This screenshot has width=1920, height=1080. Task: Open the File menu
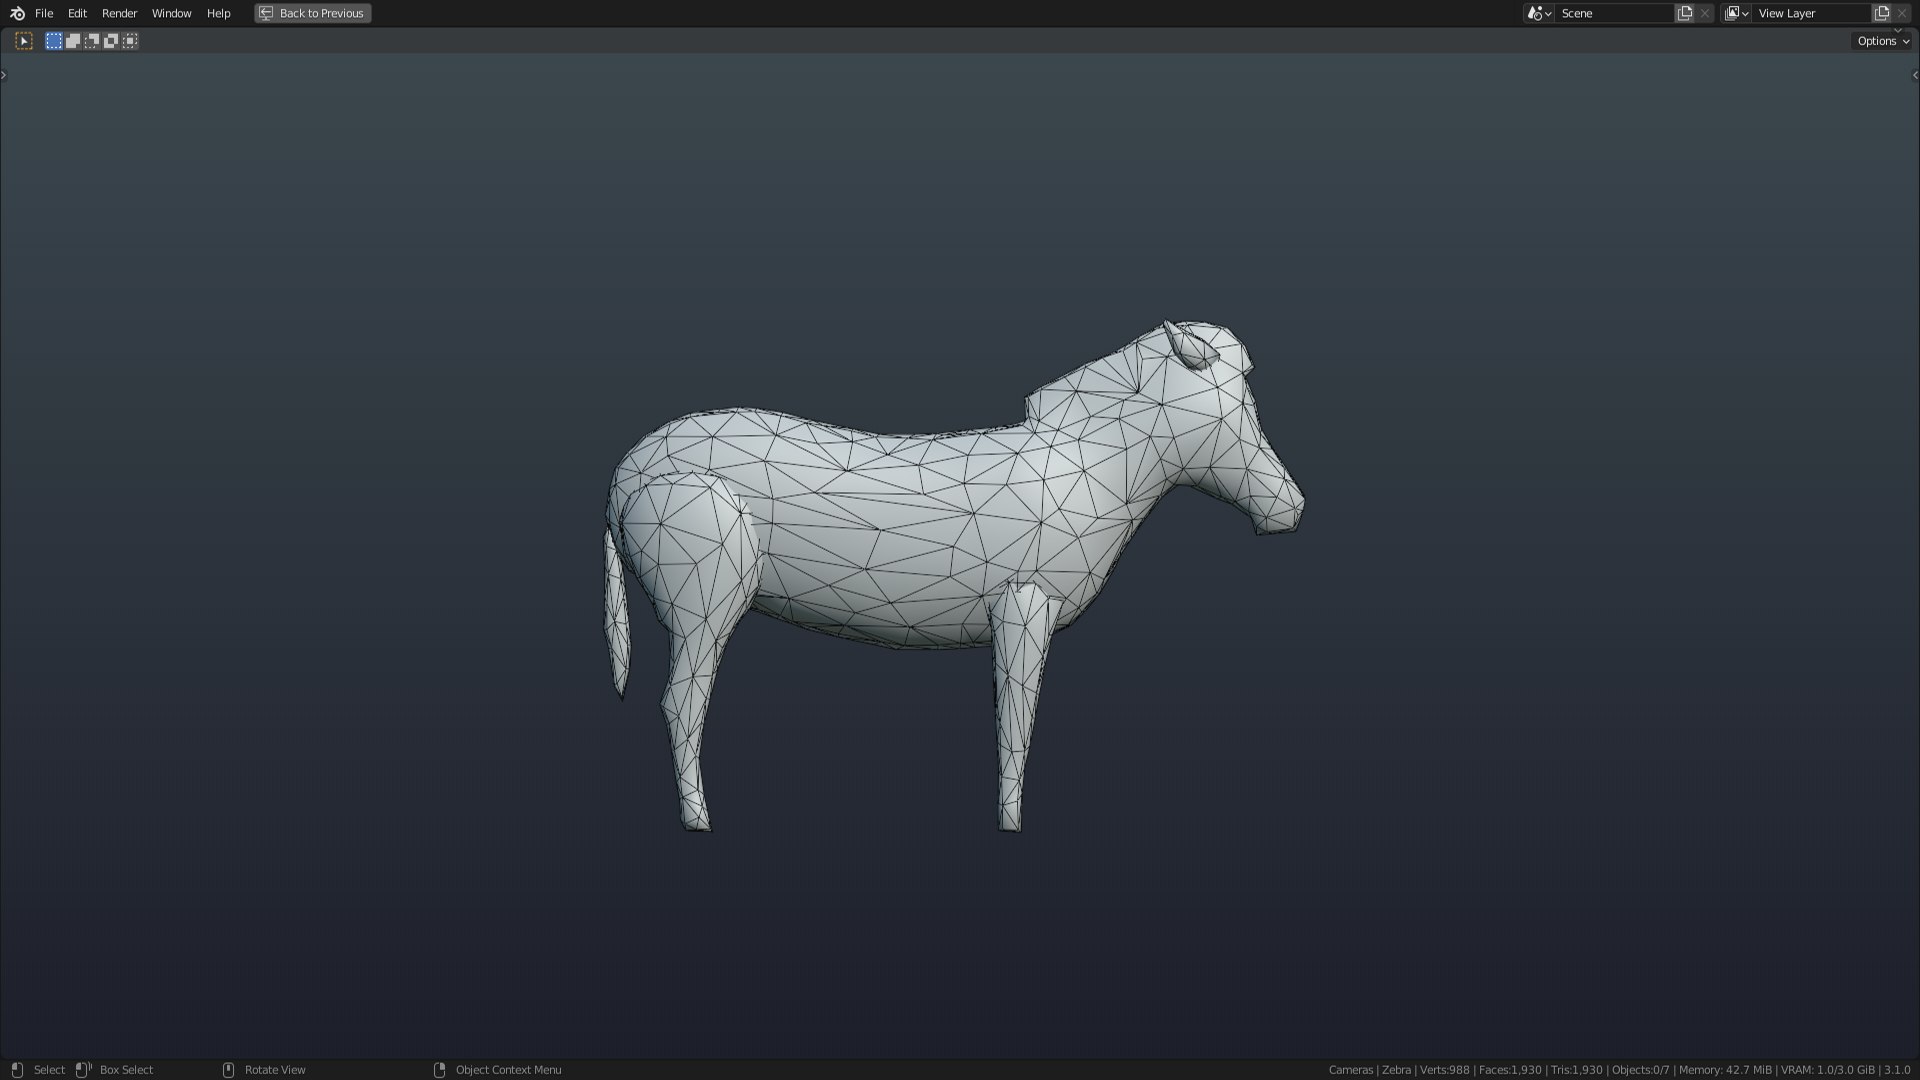coord(44,13)
